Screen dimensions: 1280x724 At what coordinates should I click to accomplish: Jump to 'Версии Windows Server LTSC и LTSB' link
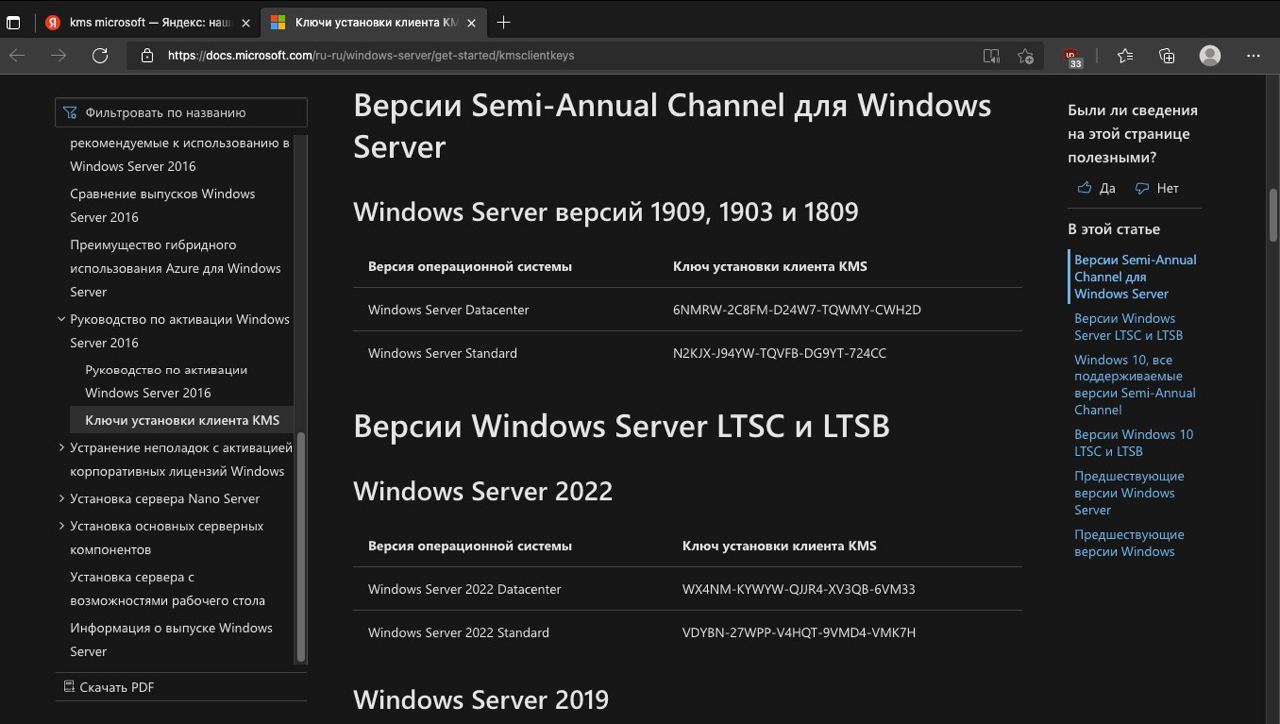pyautogui.click(x=1128, y=327)
